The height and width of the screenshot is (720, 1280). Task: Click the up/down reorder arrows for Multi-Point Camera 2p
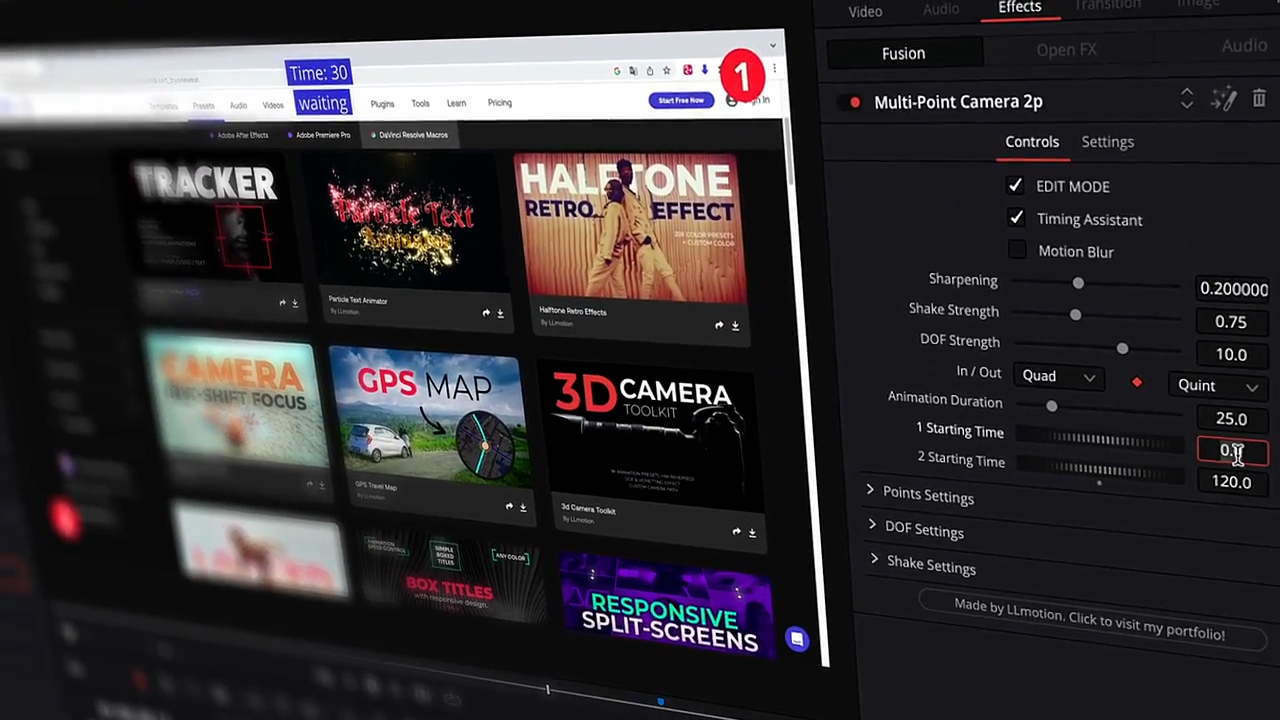[1187, 98]
